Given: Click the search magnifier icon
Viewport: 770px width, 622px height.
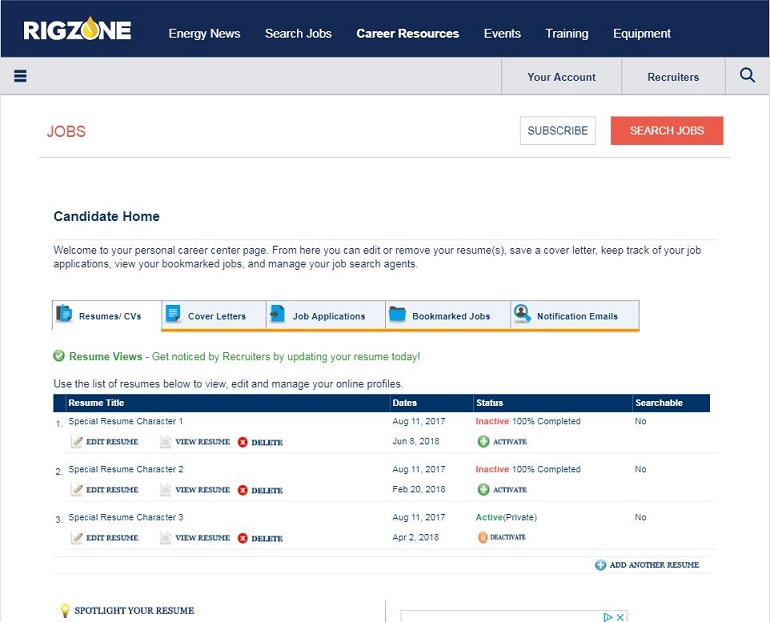Looking at the screenshot, I should click(x=747, y=75).
